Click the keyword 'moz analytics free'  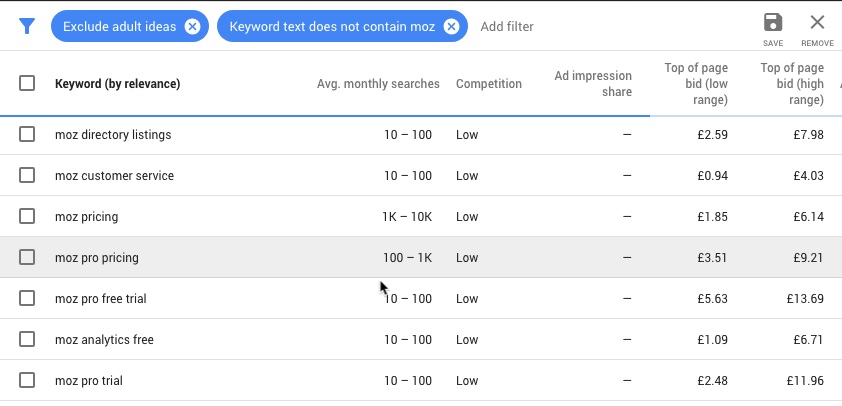click(x=104, y=340)
